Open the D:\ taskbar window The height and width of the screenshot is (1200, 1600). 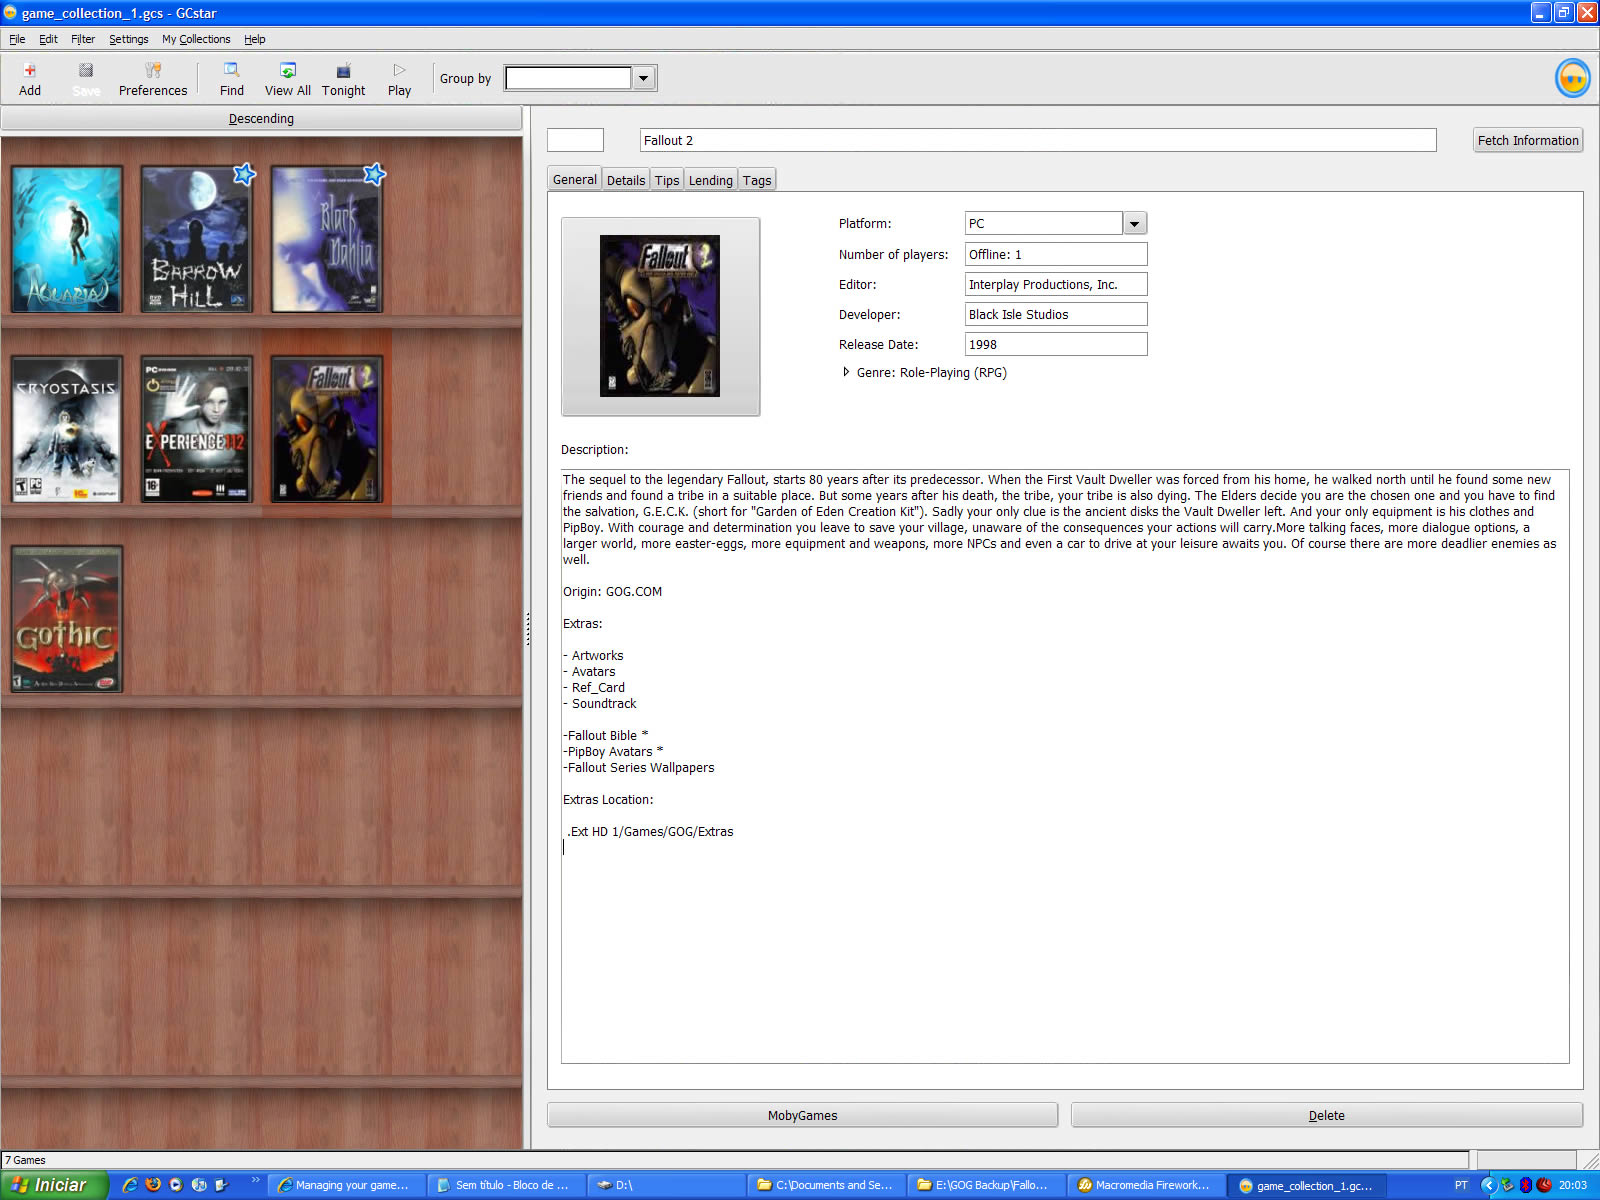[x=666, y=1185]
